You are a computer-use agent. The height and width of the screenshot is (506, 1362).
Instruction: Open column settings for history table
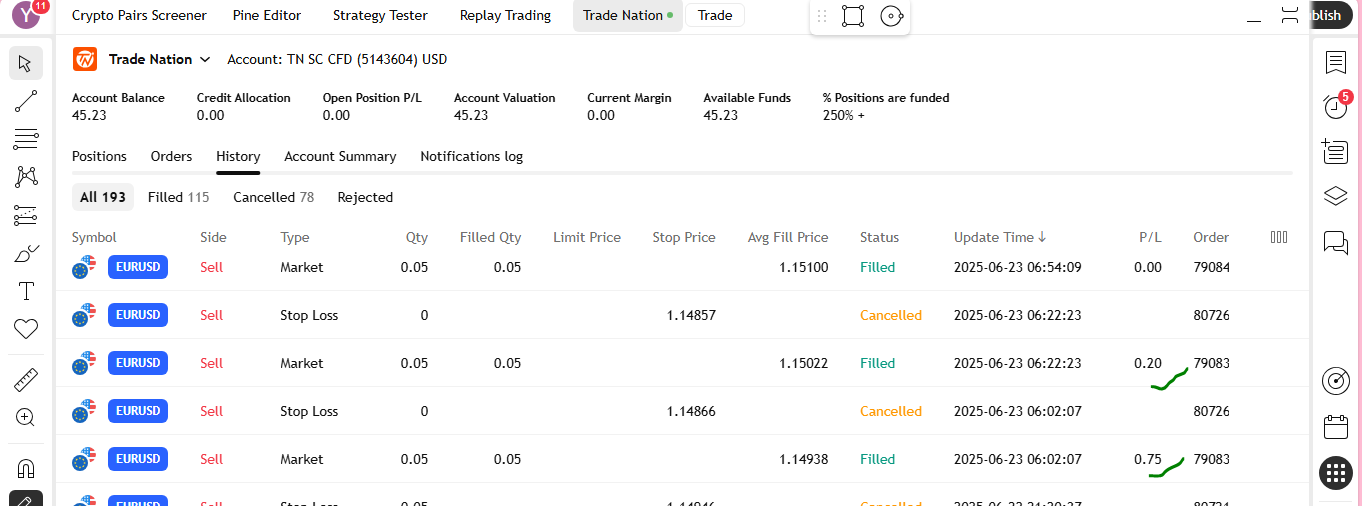click(x=1278, y=237)
